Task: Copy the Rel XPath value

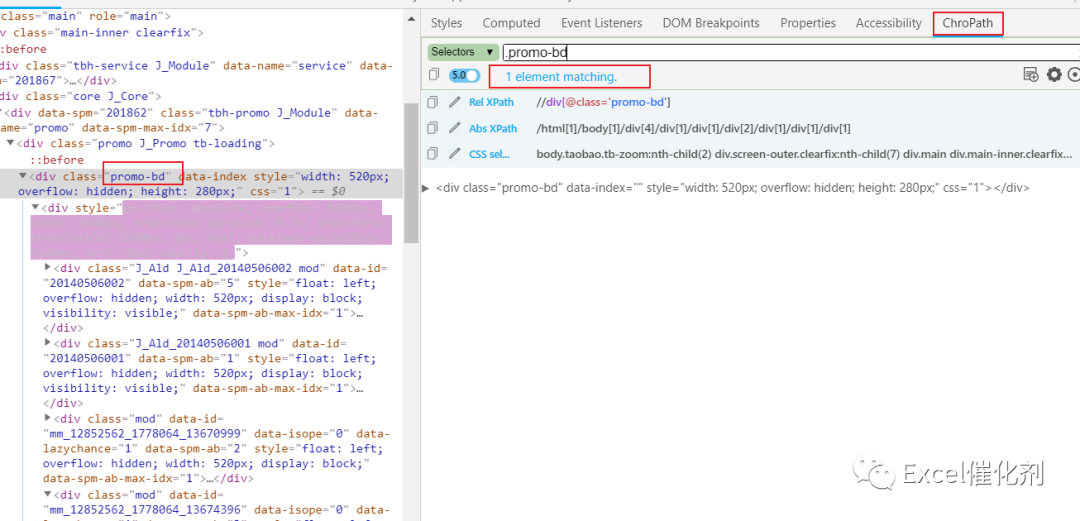Action: [x=433, y=102]
